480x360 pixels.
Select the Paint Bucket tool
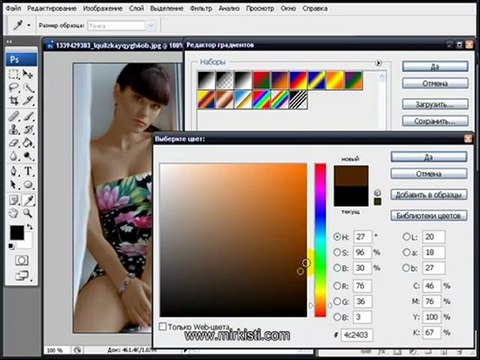click(x=28, y=143)
